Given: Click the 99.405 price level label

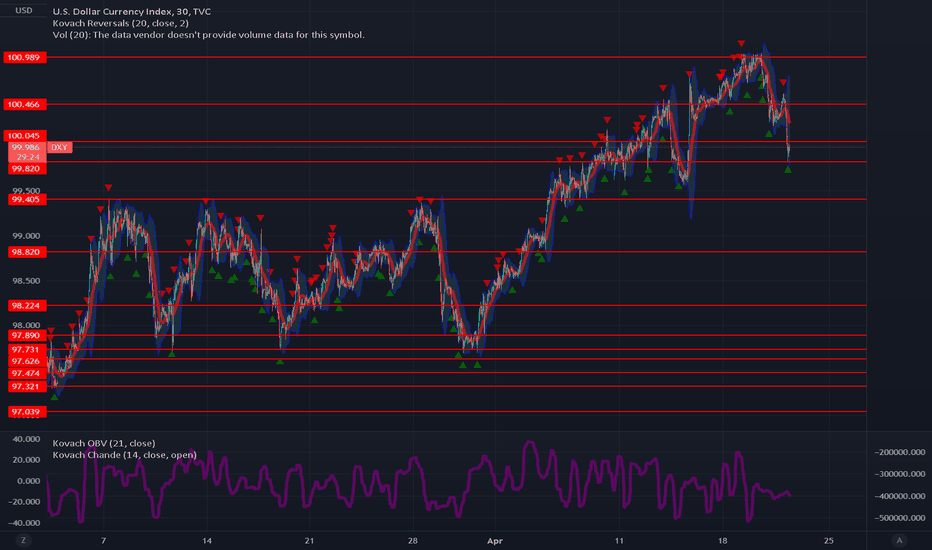Looking at the screenshot, I should click(x=27, y=199).
